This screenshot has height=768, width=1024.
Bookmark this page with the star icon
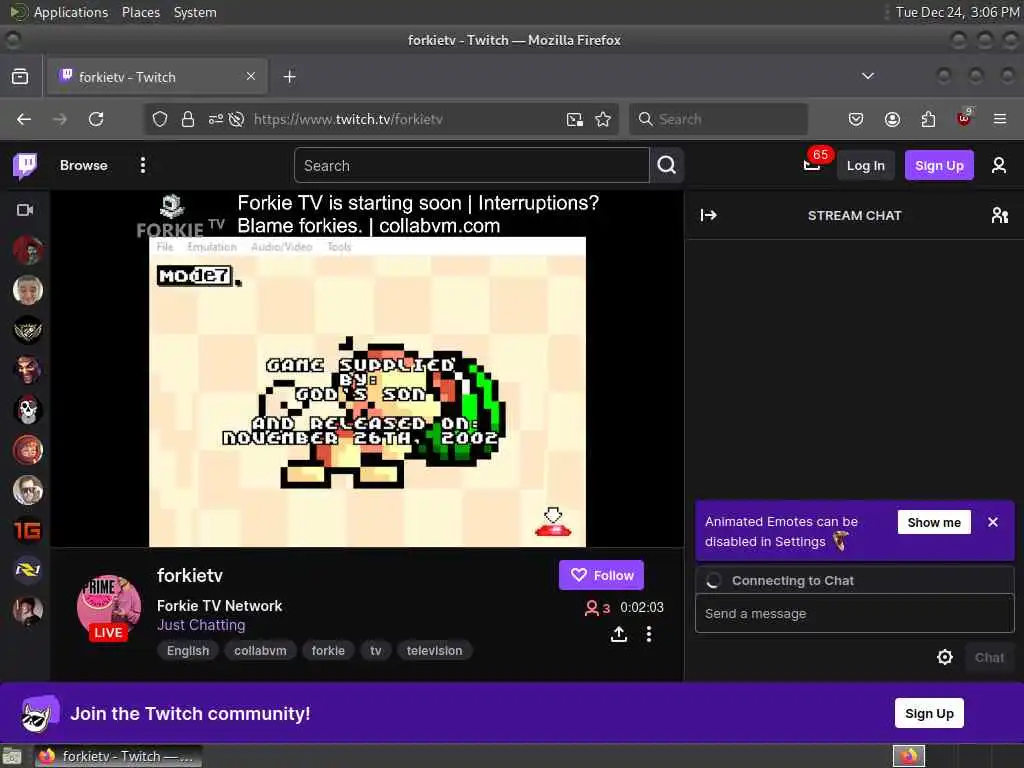point(603,119)
